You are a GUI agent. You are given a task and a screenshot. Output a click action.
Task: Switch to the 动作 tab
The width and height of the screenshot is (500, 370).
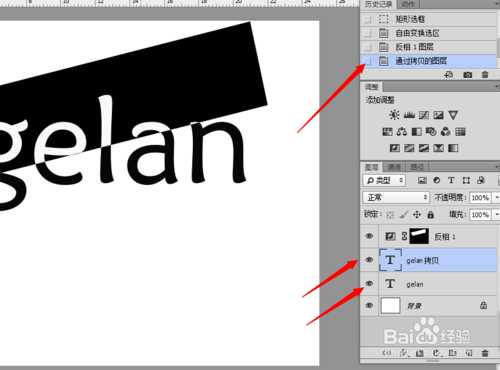(x=408, y=4)
